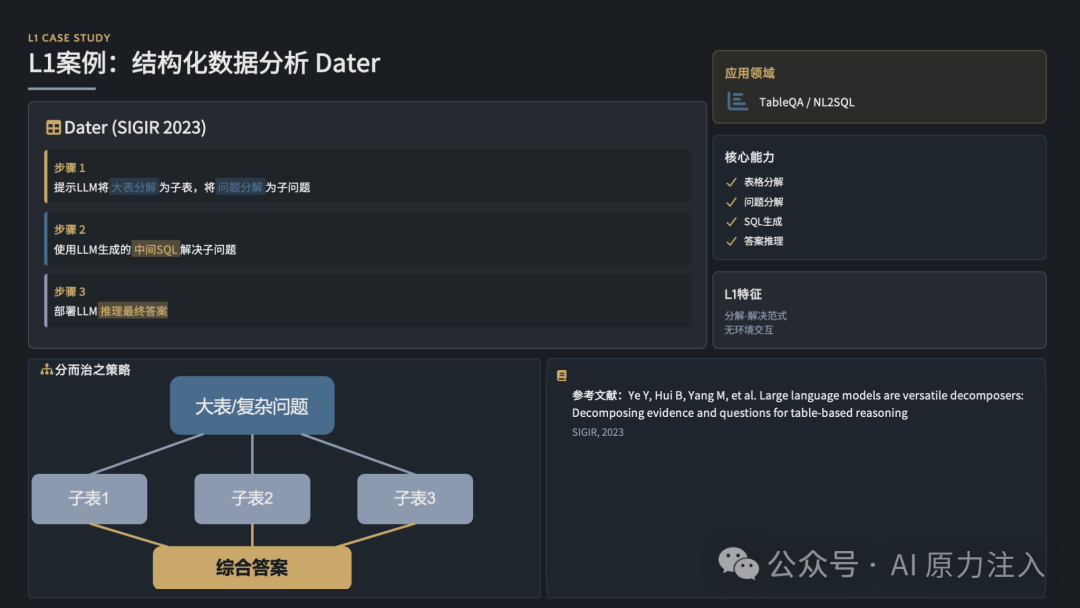Click the 分而治之策略 heading
This screenshot has height=608, width=1080.
92,370
